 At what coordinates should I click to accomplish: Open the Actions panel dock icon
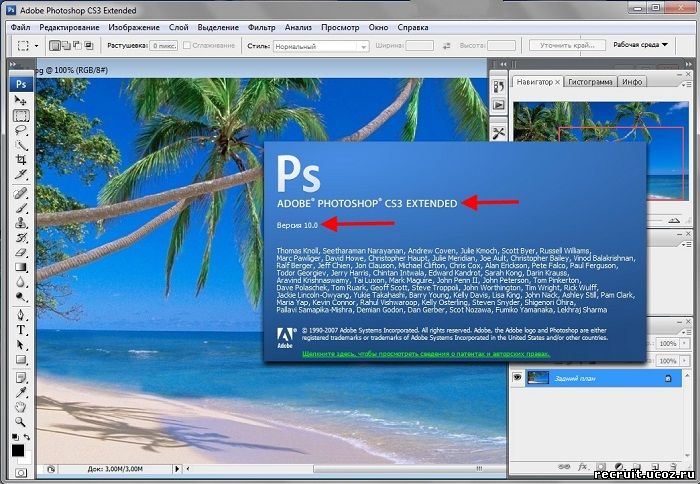tap(499, 105)
